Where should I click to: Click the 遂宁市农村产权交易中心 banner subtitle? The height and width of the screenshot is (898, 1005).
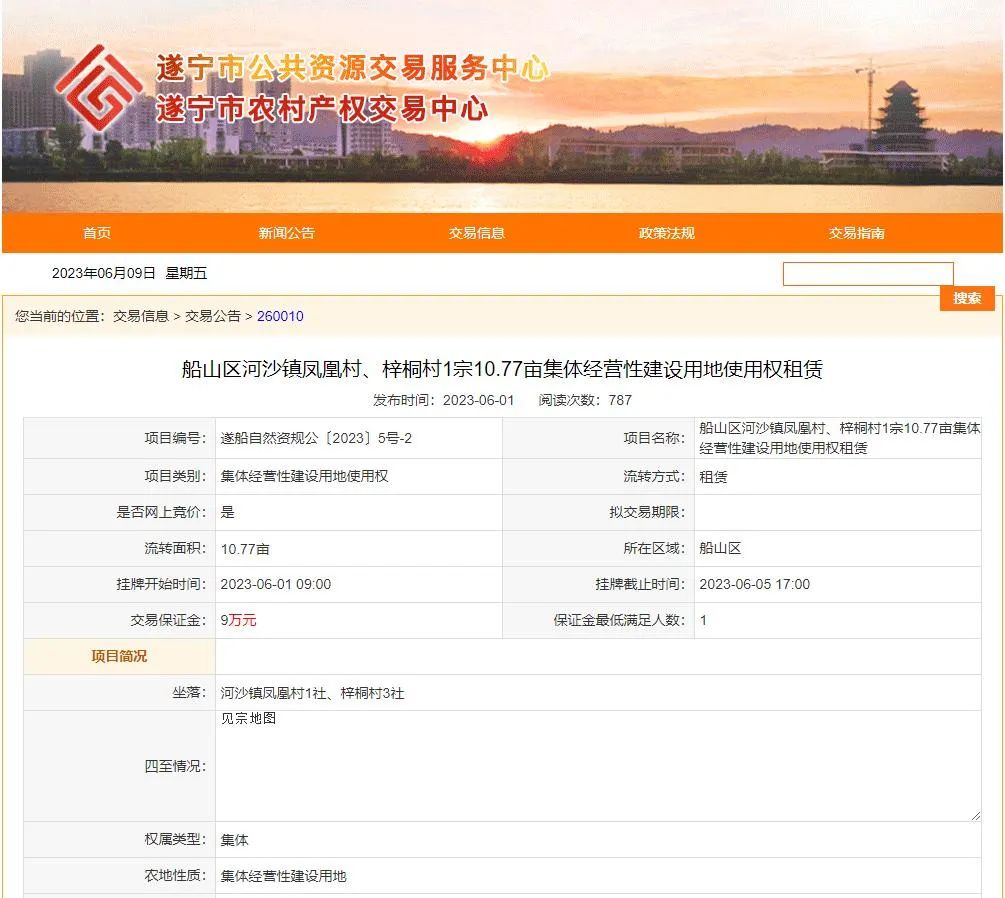321,108
